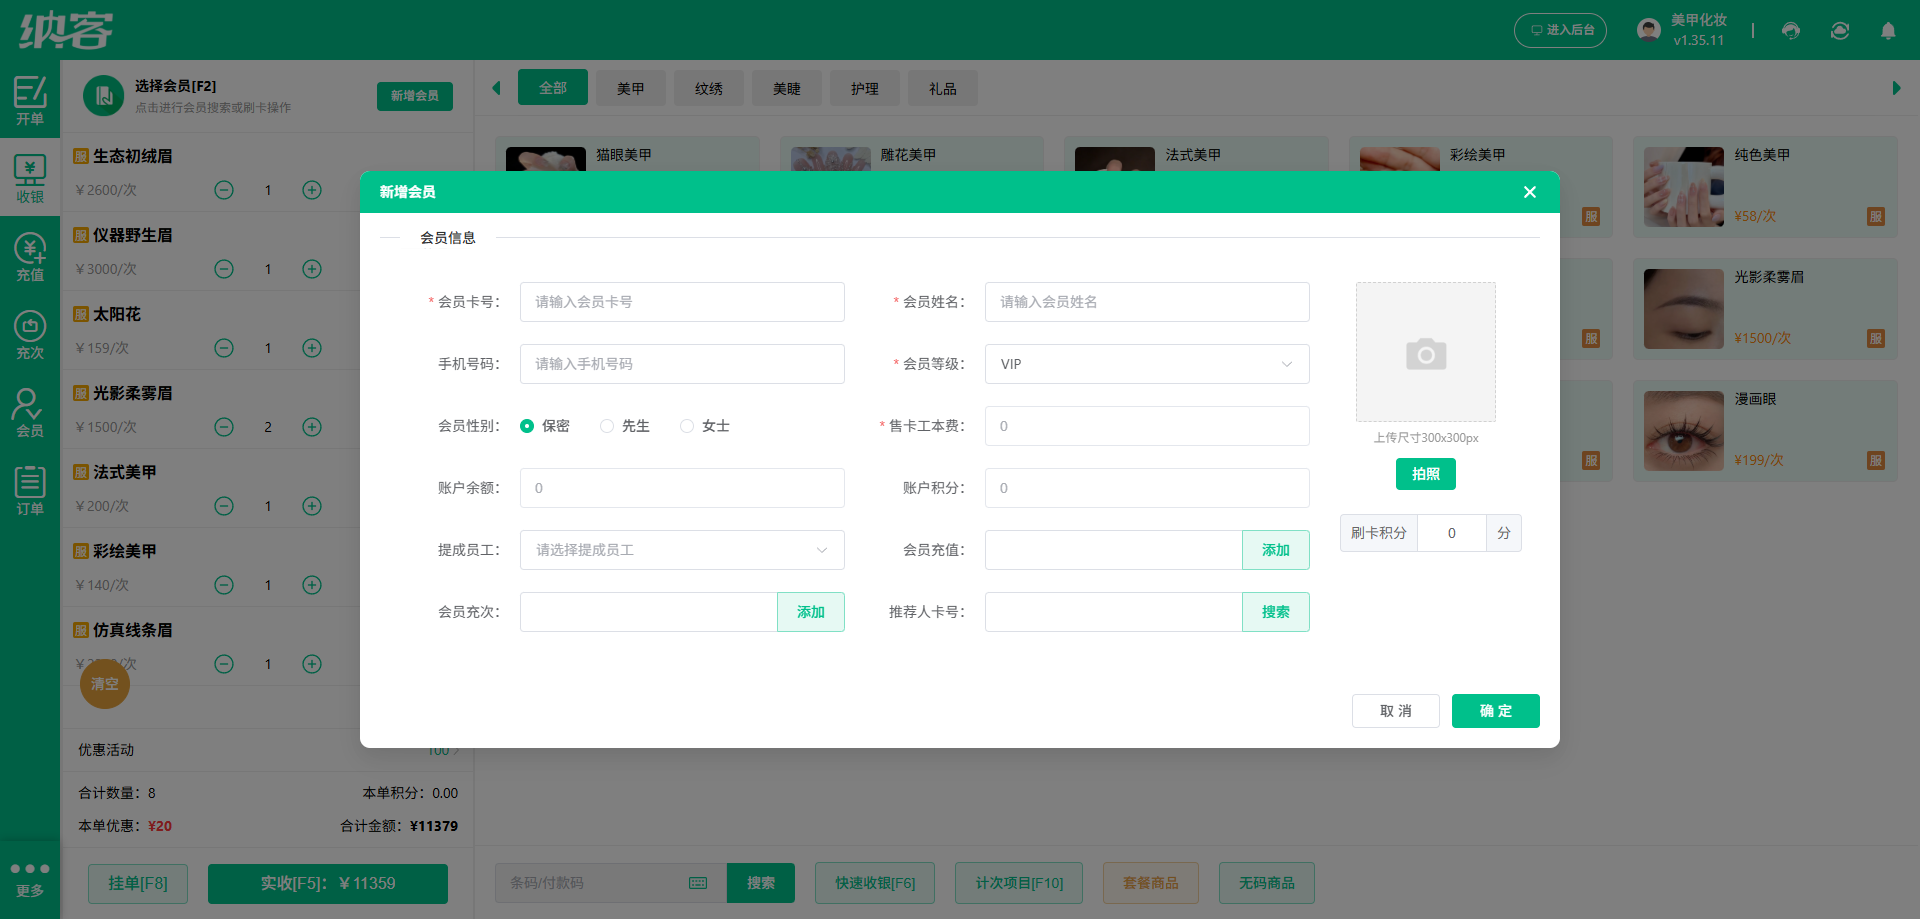Click 无码商品 button

point(1267,883)
